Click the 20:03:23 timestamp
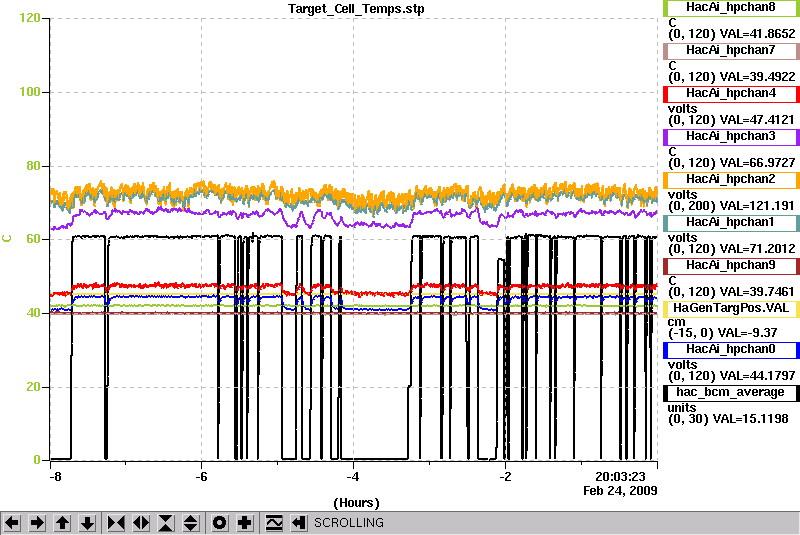This screenshot has width=800, height=535. coord(620,477)
